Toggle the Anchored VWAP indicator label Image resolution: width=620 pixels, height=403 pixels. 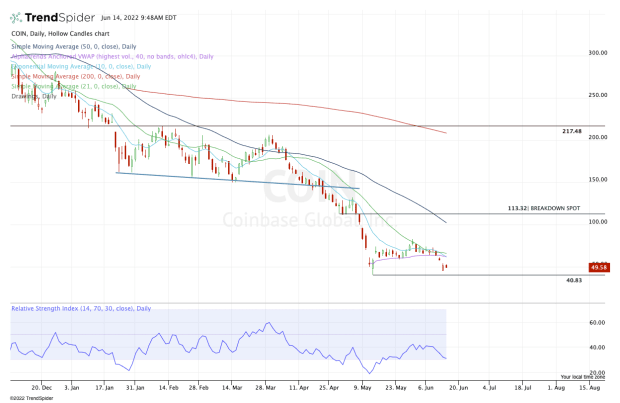90,57
